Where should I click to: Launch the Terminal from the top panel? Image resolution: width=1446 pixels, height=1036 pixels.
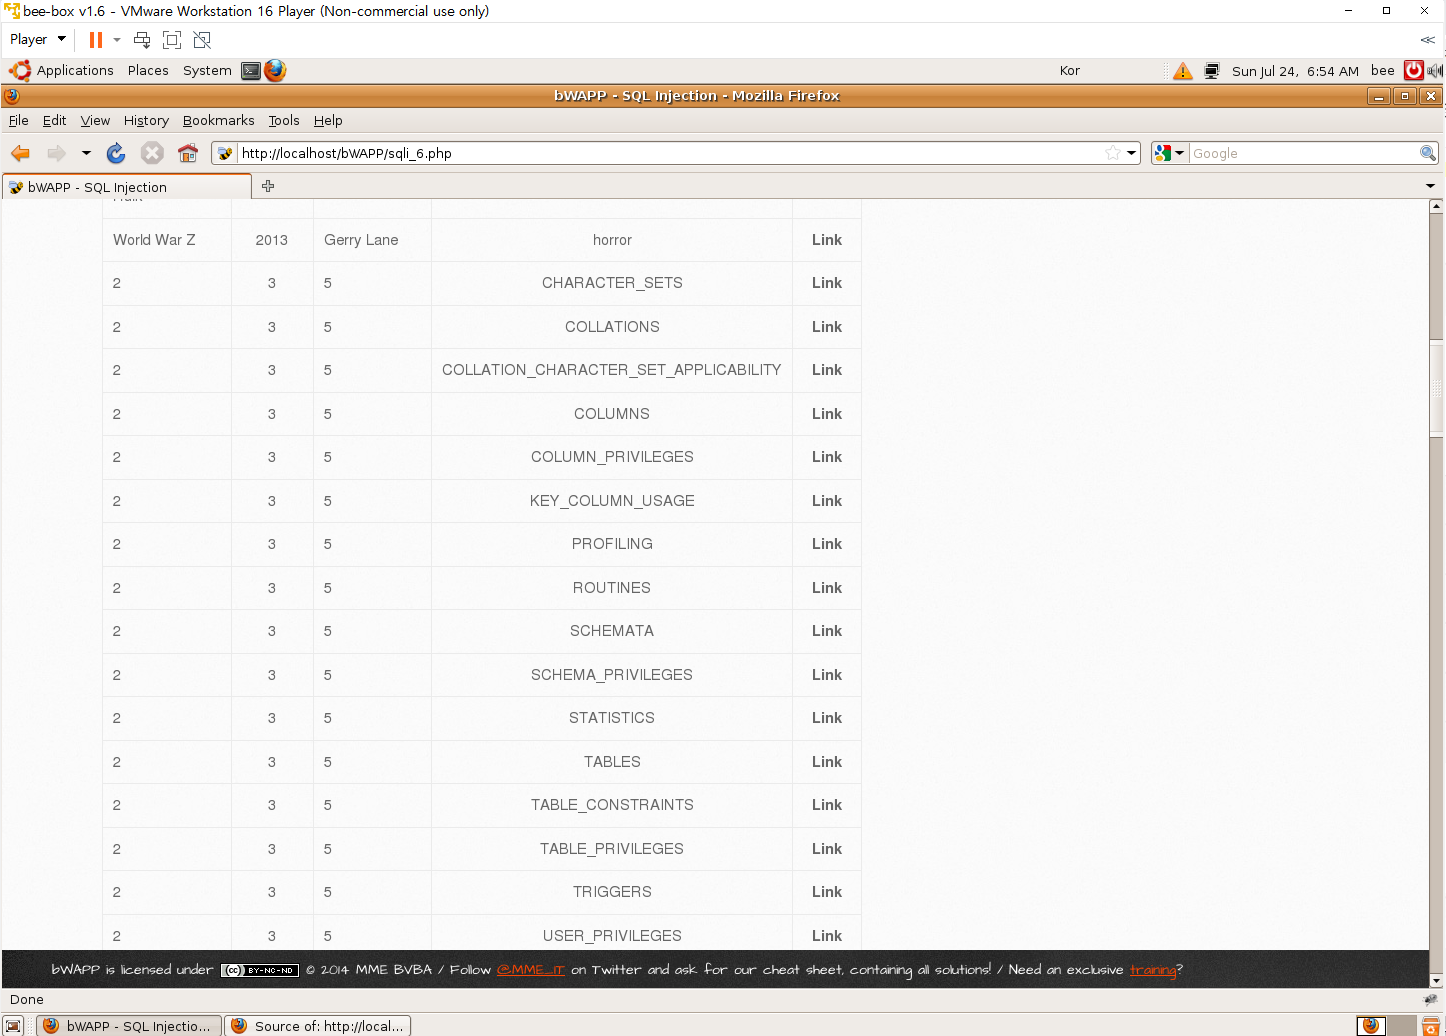pyautogui.click(x=251, y=71)
